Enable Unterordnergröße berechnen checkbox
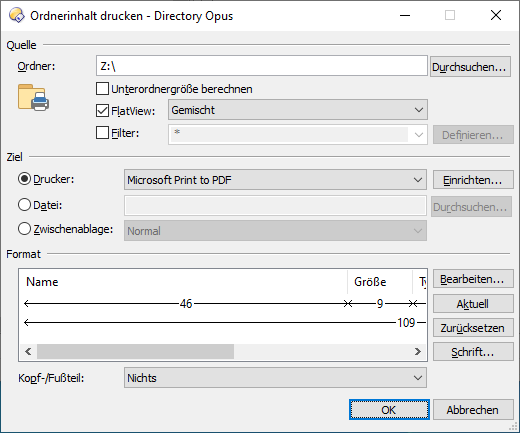520x433 pixels. coord(102,89)
